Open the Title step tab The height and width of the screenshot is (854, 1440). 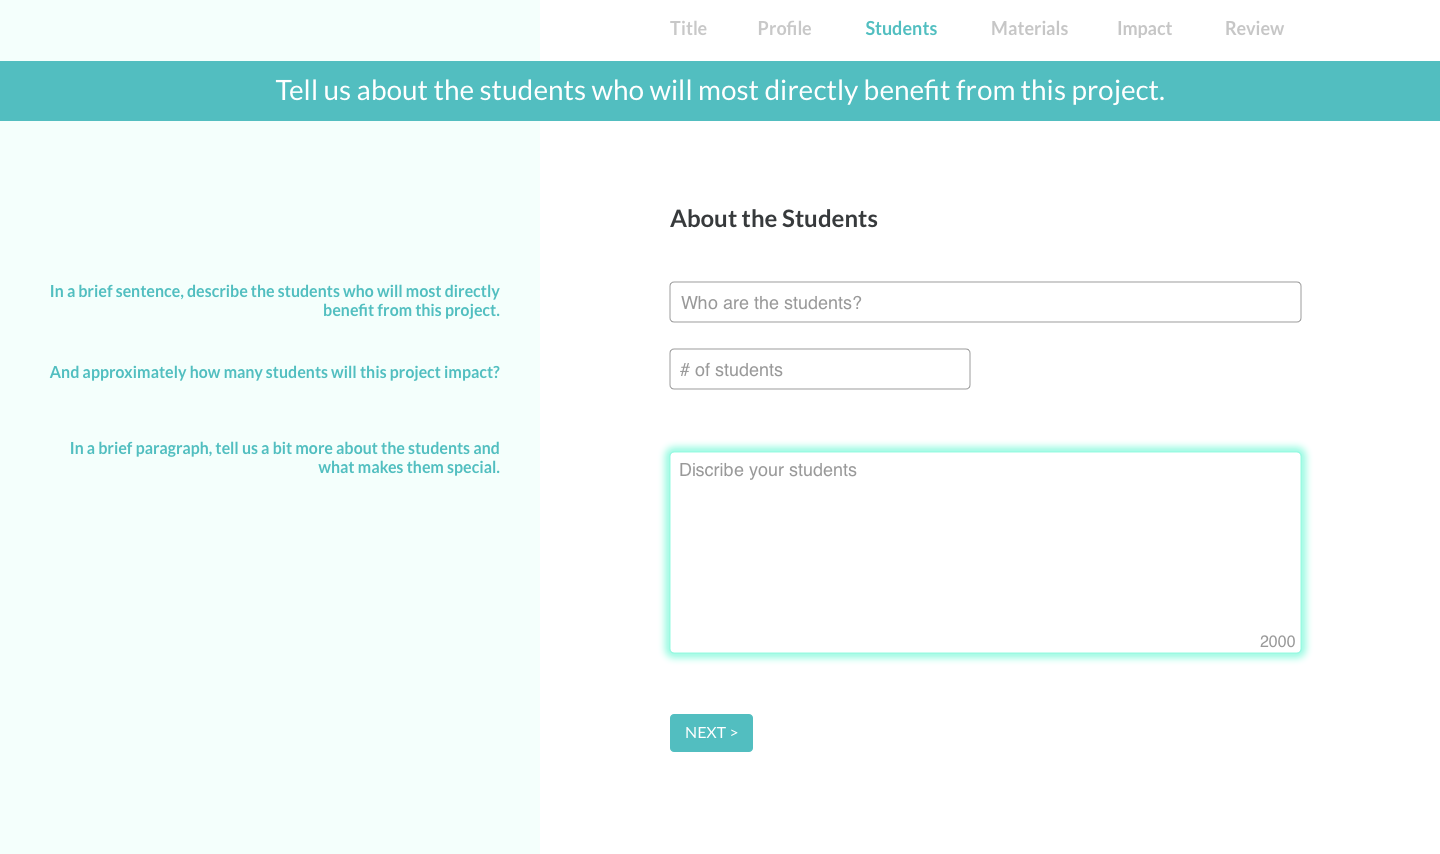click(688, 29)
